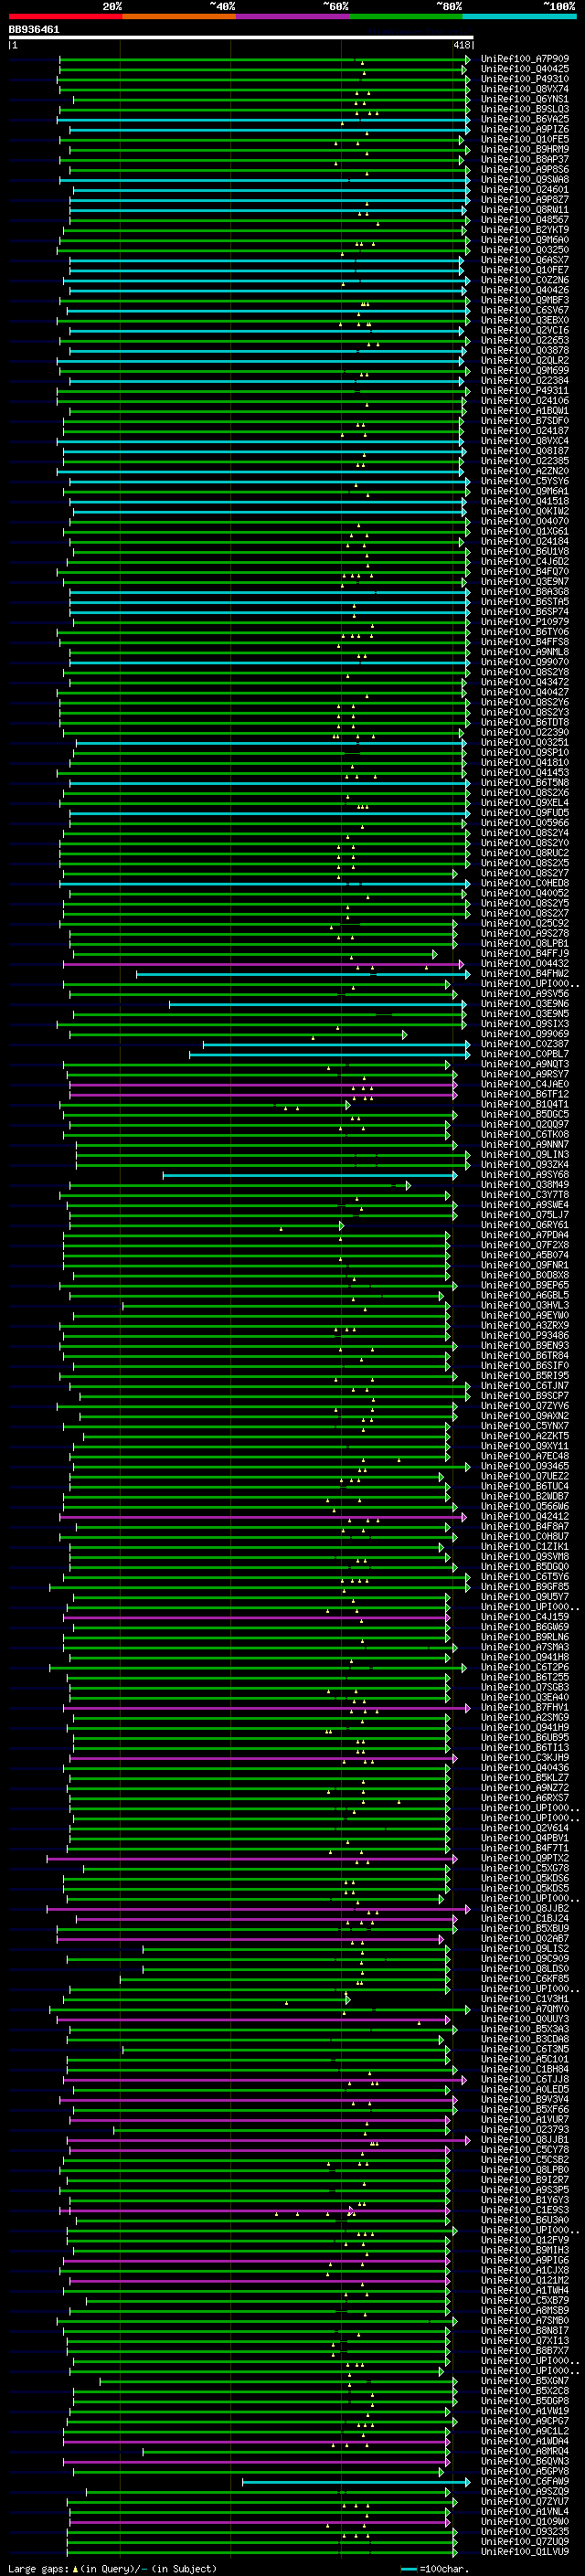Open hit UniRef100_P49310
The height and width of the screenshot is (2576, 585).
[x=525, y=79]
